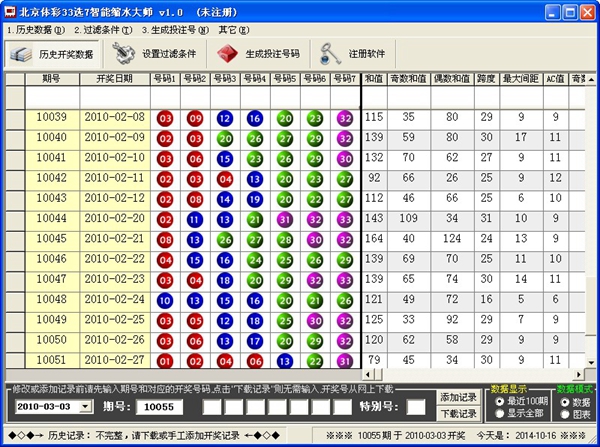Click purple ball 31 in row 10051
Viewport: 600px width, 447px height.
345,361
